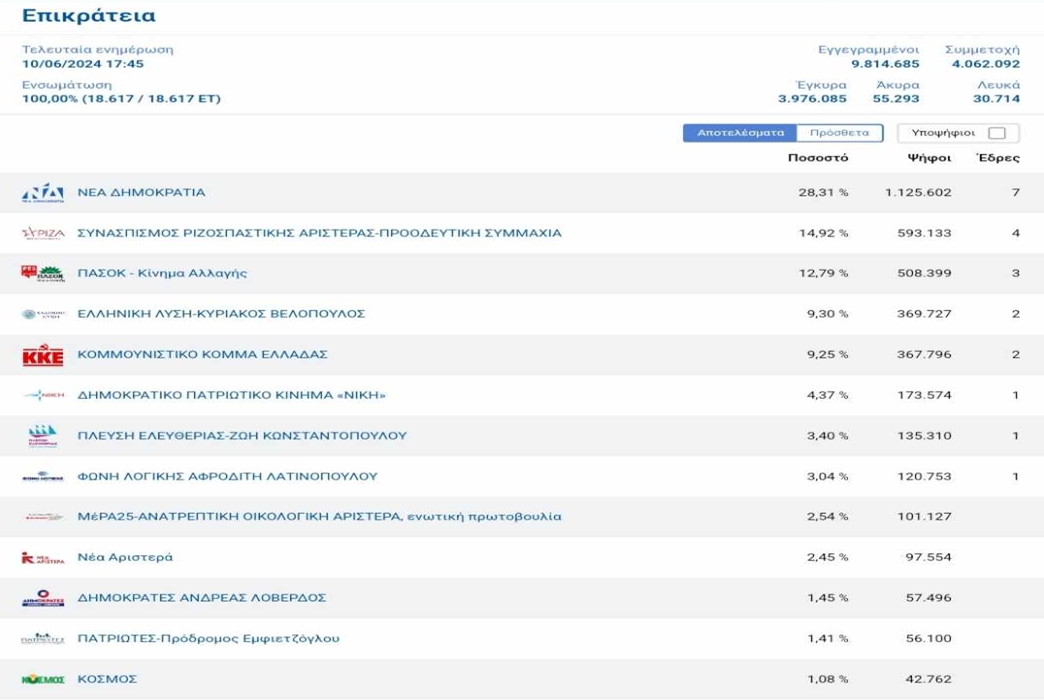1044x700 pixels.
Task: Click the Δημοκράτες party logo
Action: click(43, 598)
